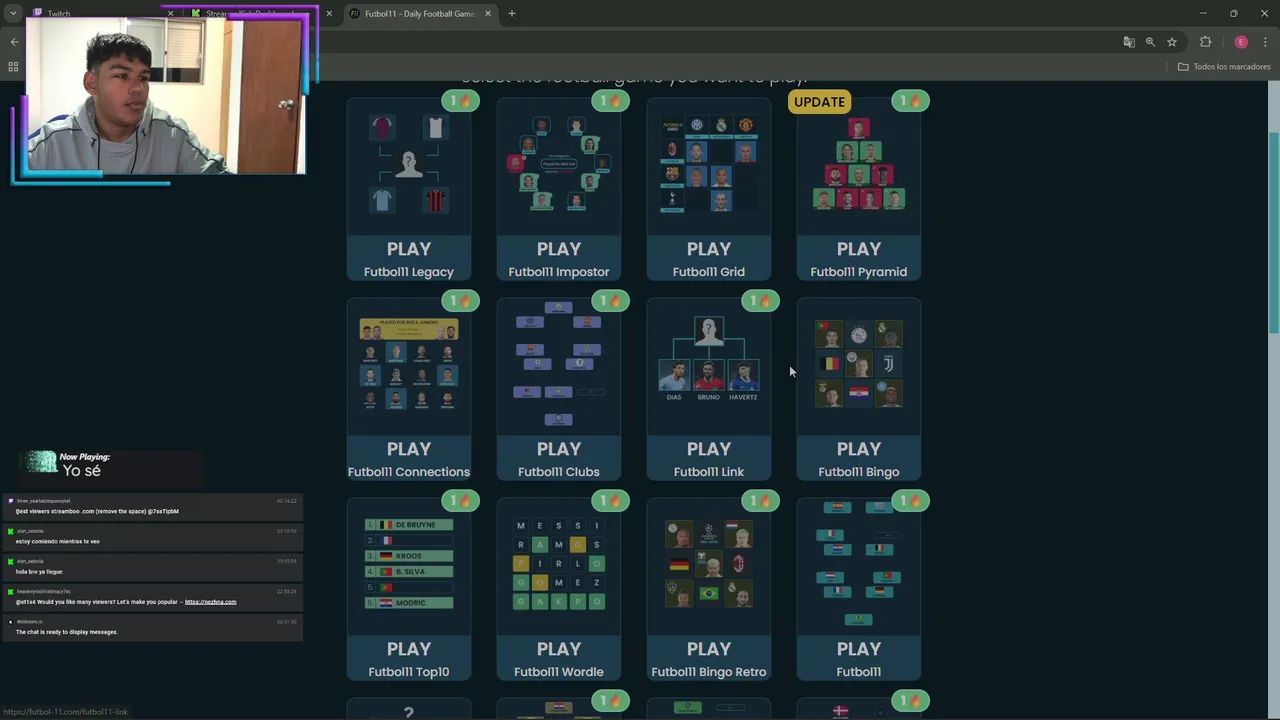Play Futbol11 Grid
Viewport: 1280px width, 720px height.
point(709,258)
